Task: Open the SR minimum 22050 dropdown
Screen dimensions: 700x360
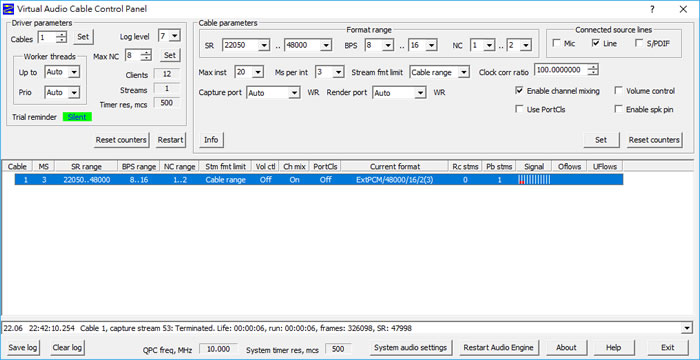Action: 264,45
